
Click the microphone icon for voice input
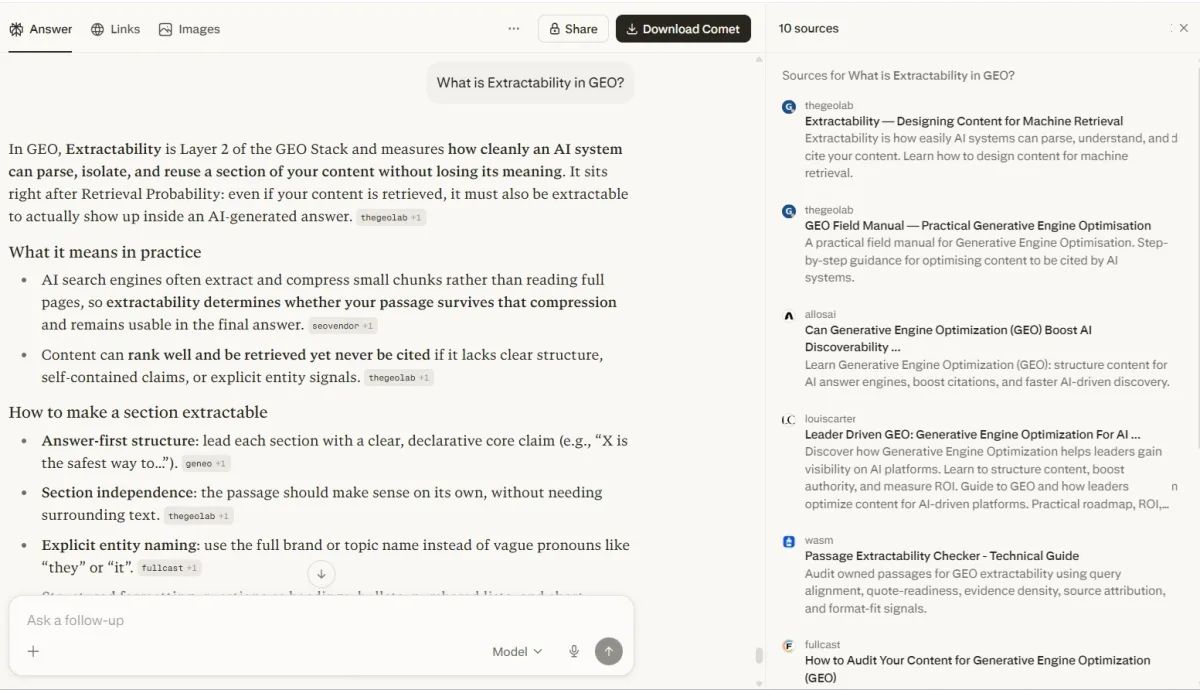(573, 650)
